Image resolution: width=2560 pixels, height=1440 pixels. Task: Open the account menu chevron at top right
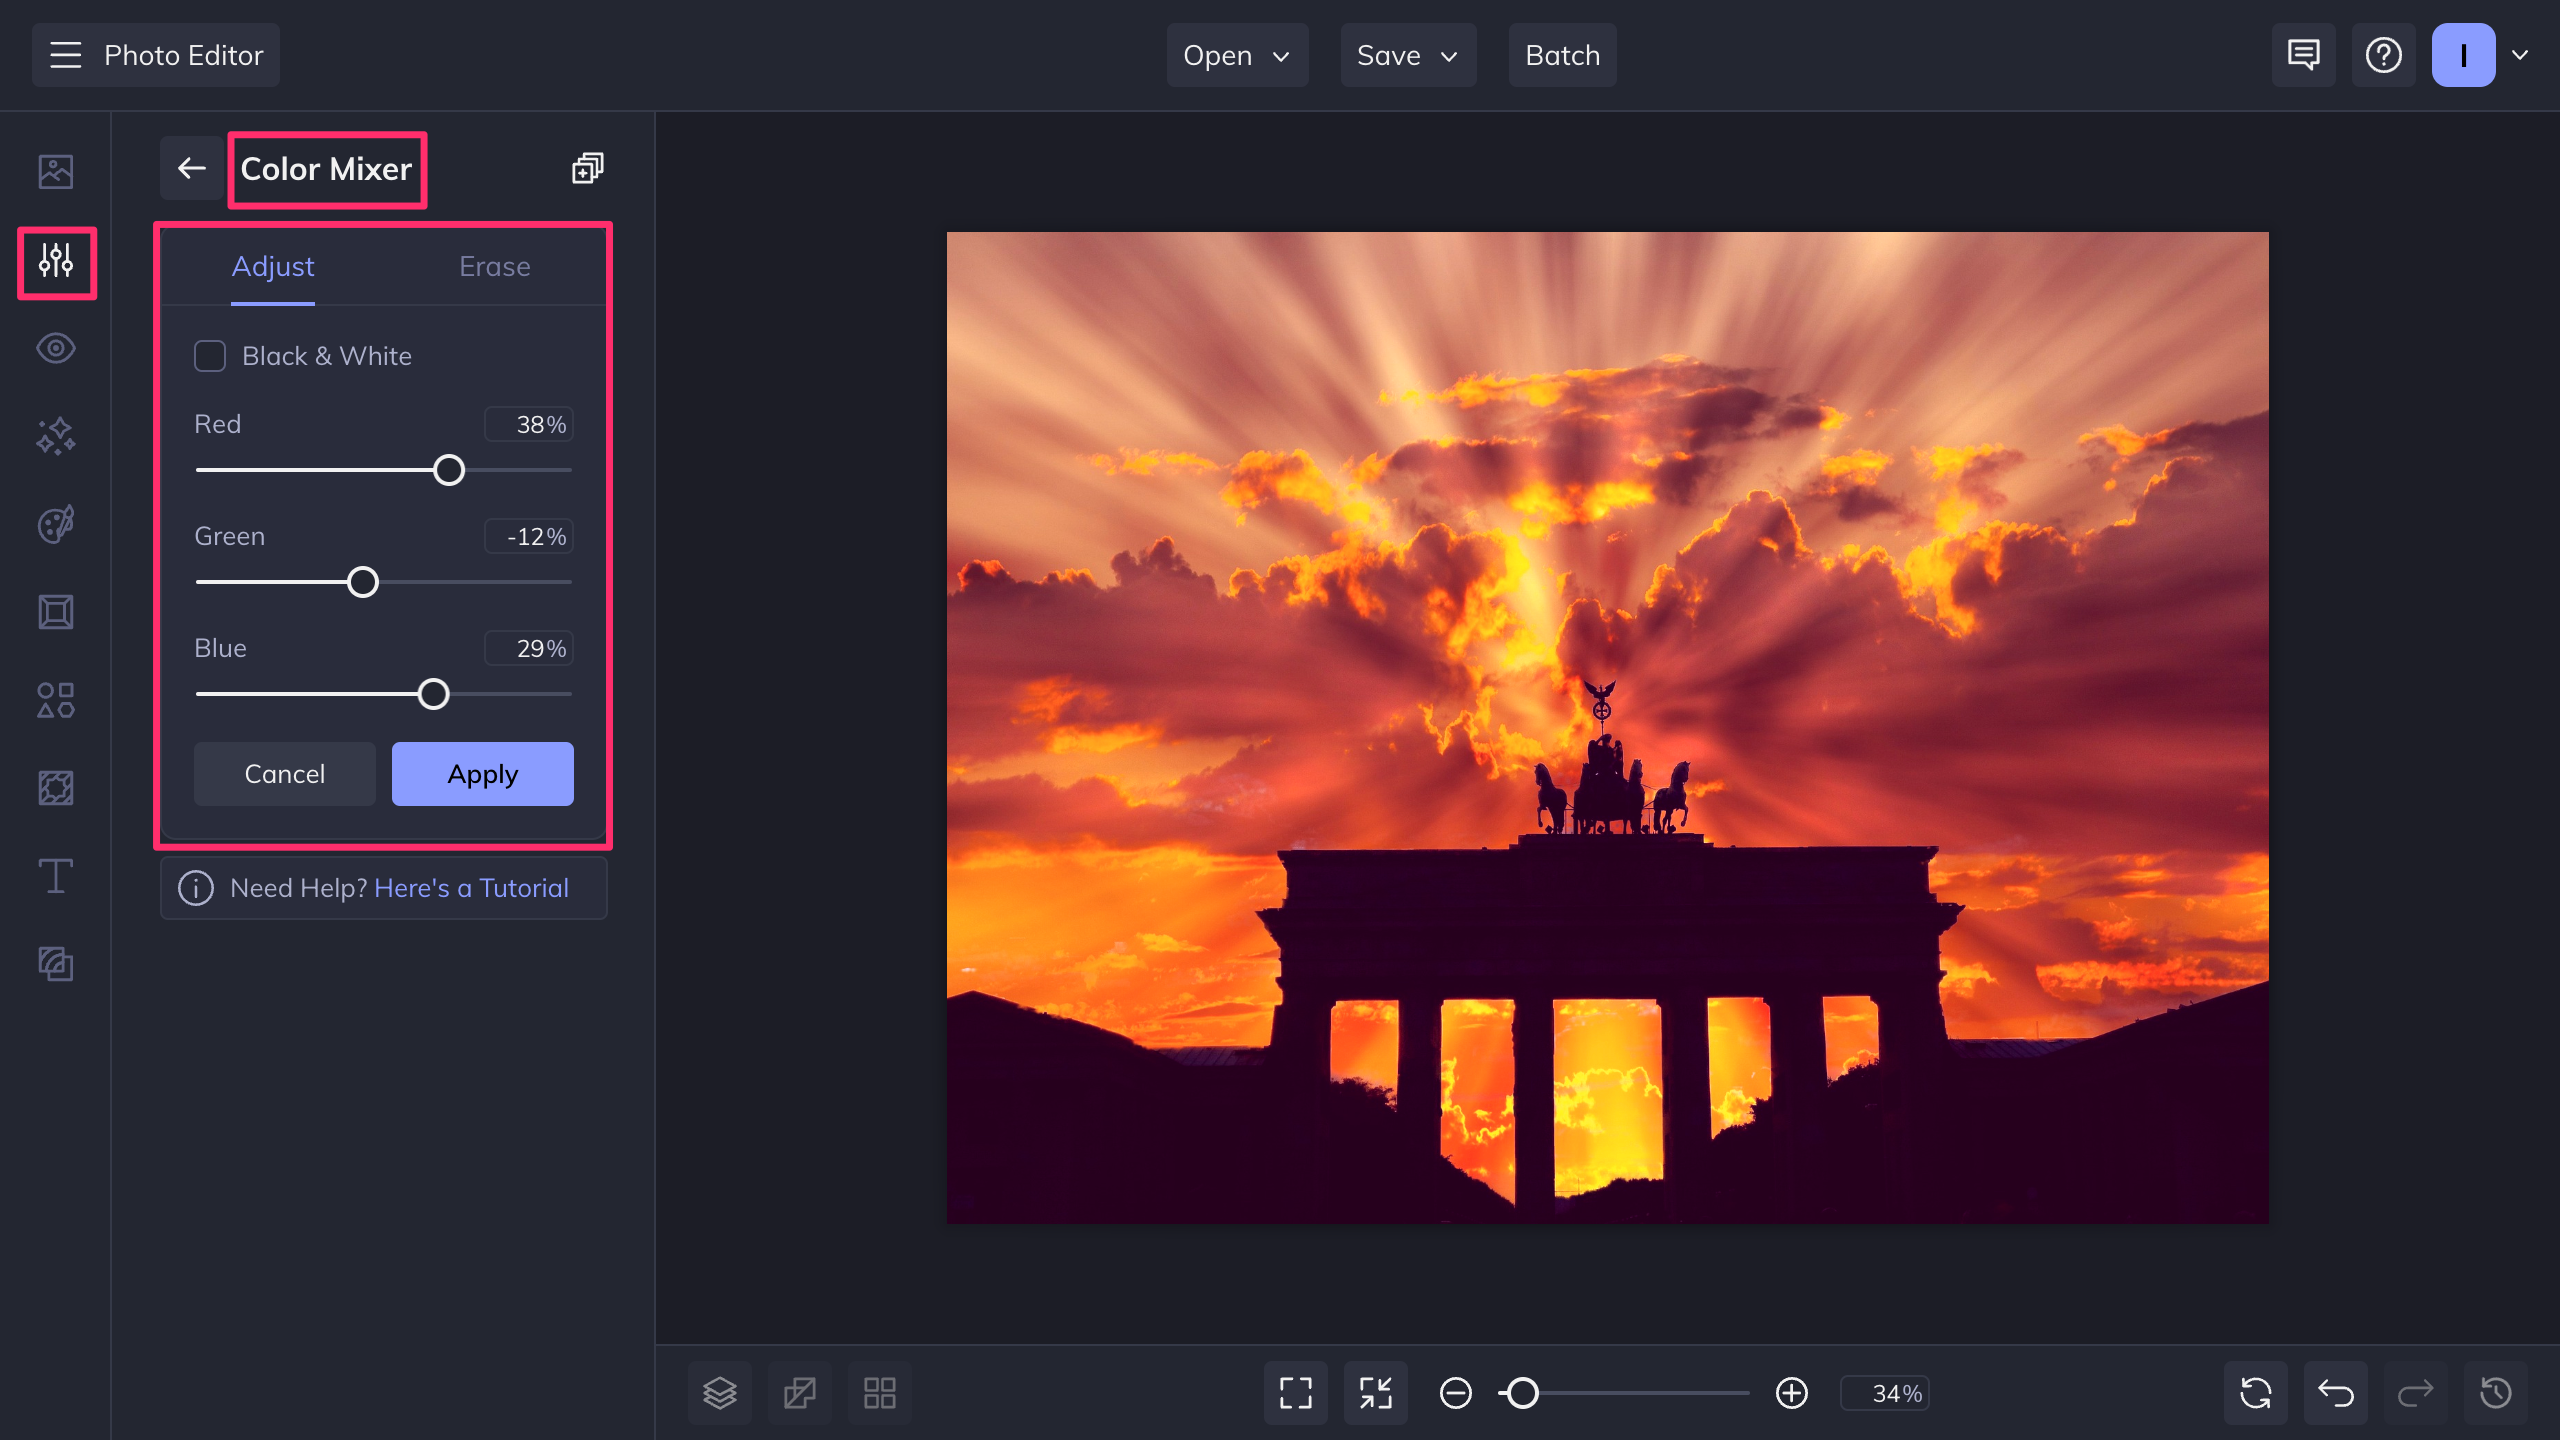[x=2520, y=55]
